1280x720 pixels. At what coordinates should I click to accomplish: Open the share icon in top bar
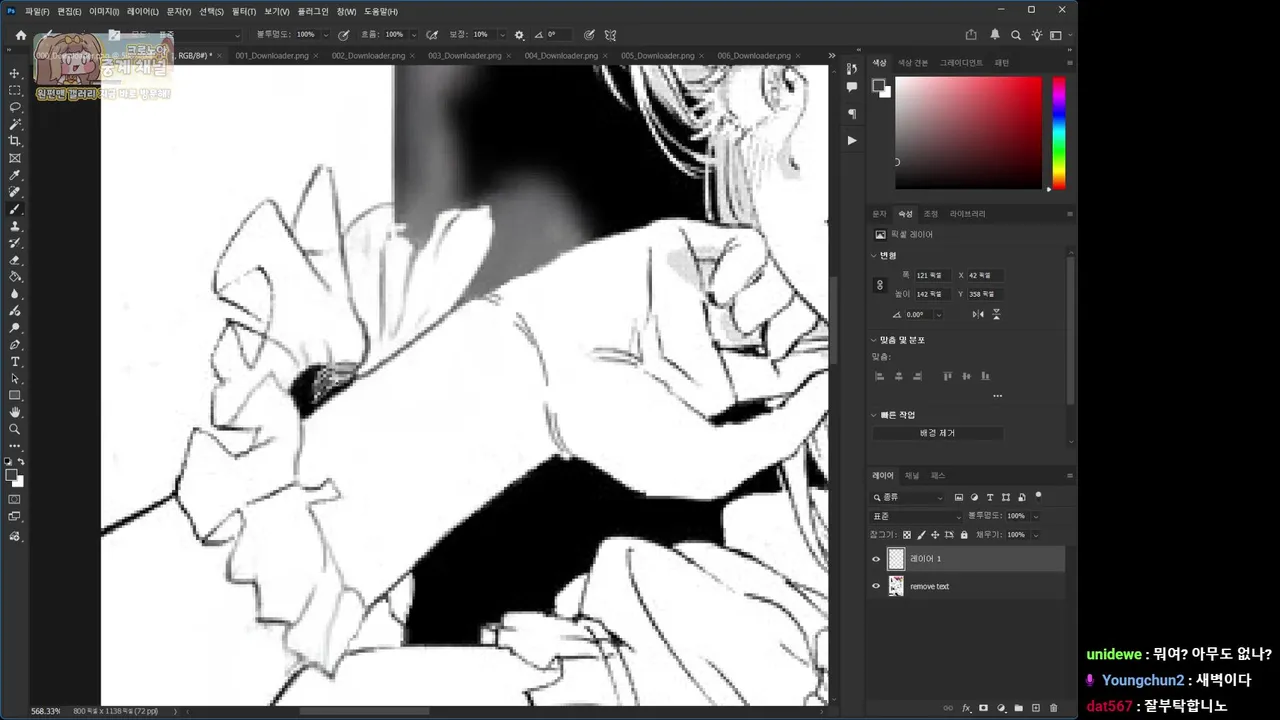coord(971,35)
